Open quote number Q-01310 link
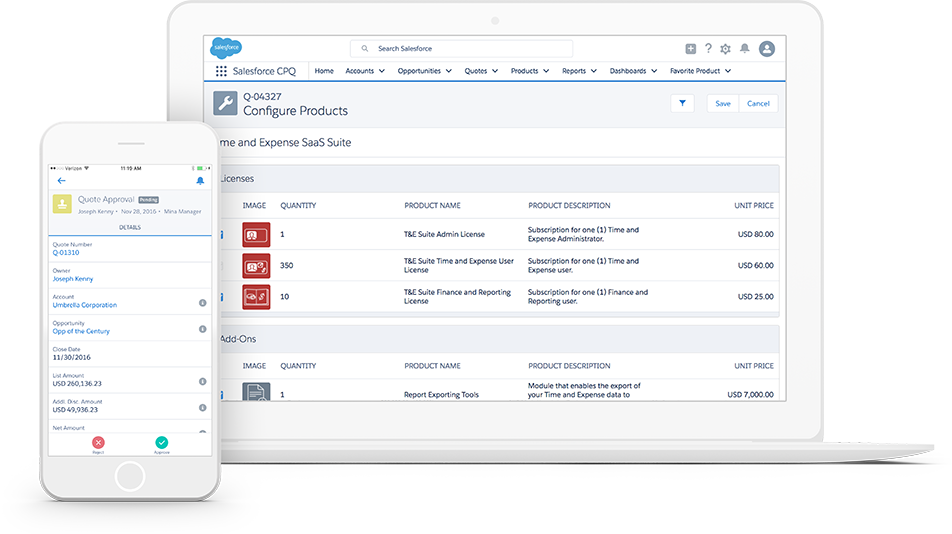 pyautogui.click(x=65, y=253)
